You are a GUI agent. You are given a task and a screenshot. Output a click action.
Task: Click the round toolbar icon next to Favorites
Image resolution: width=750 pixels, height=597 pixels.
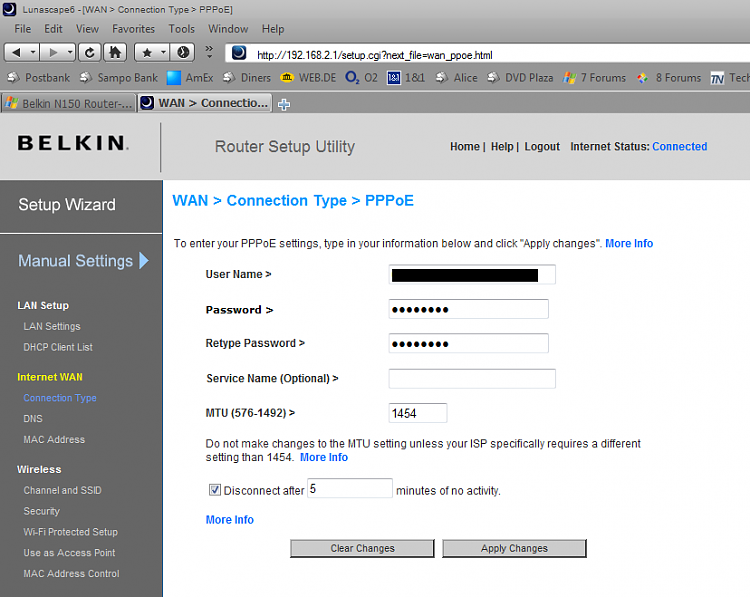click(183, 52)
